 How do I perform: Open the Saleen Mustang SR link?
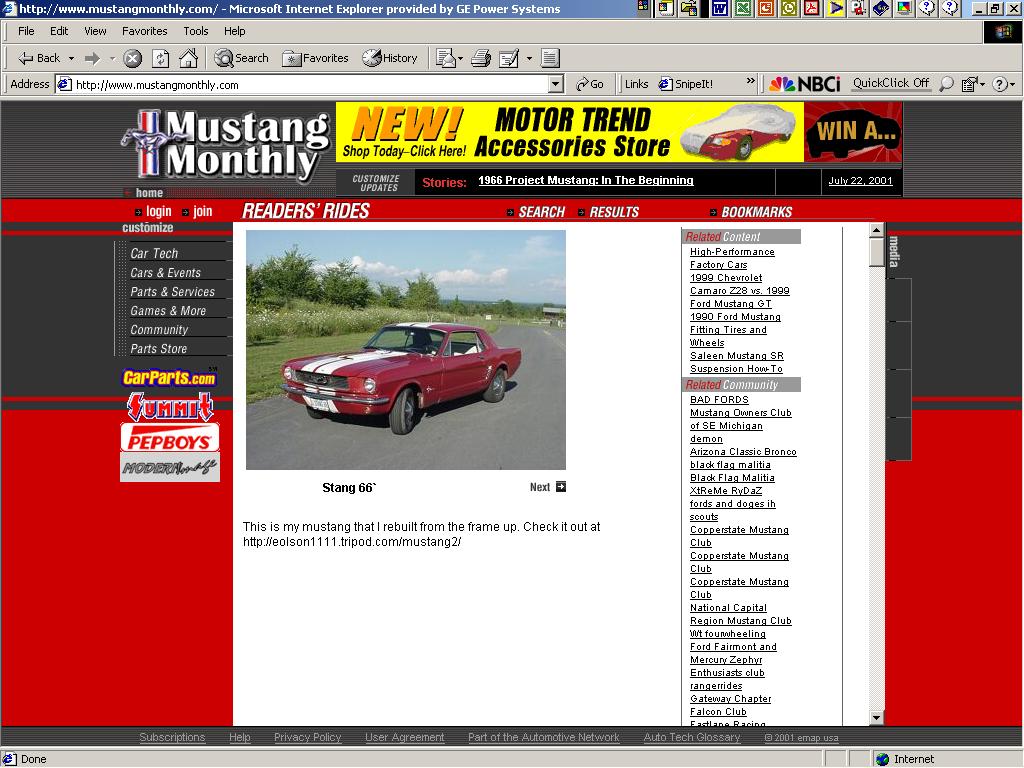click(737, 356)
